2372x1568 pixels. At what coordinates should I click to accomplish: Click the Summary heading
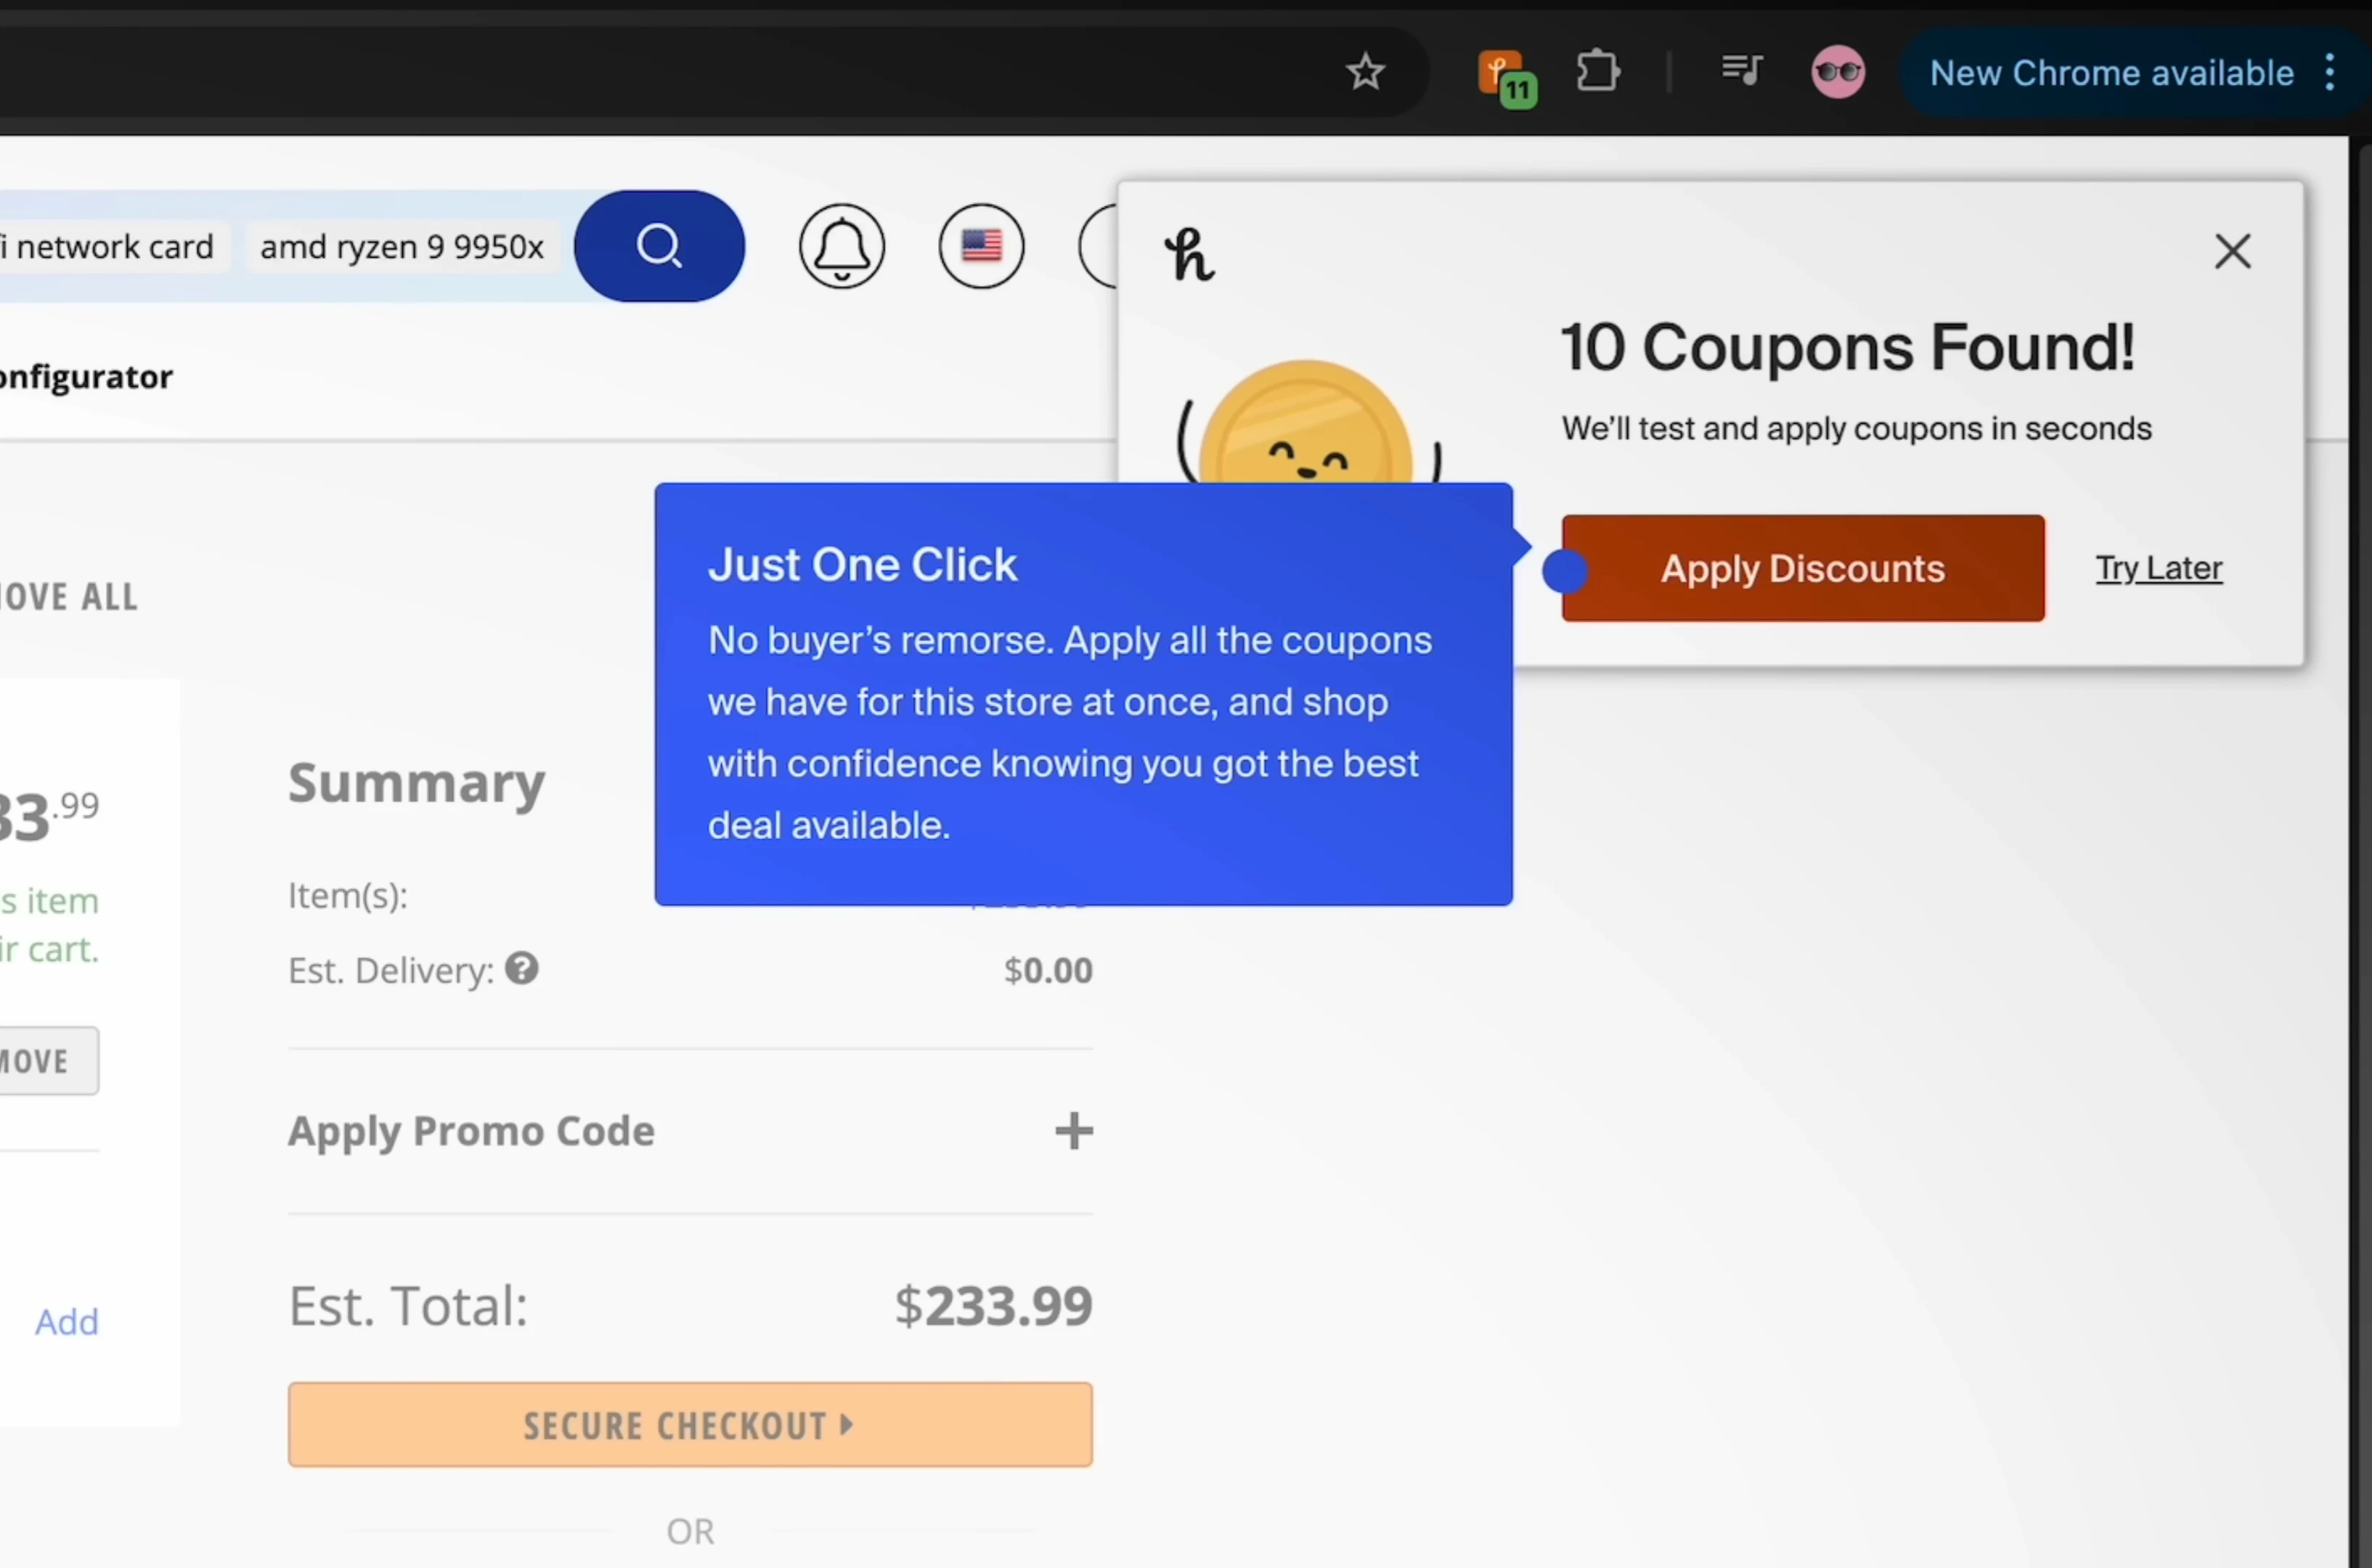[416, 782]
